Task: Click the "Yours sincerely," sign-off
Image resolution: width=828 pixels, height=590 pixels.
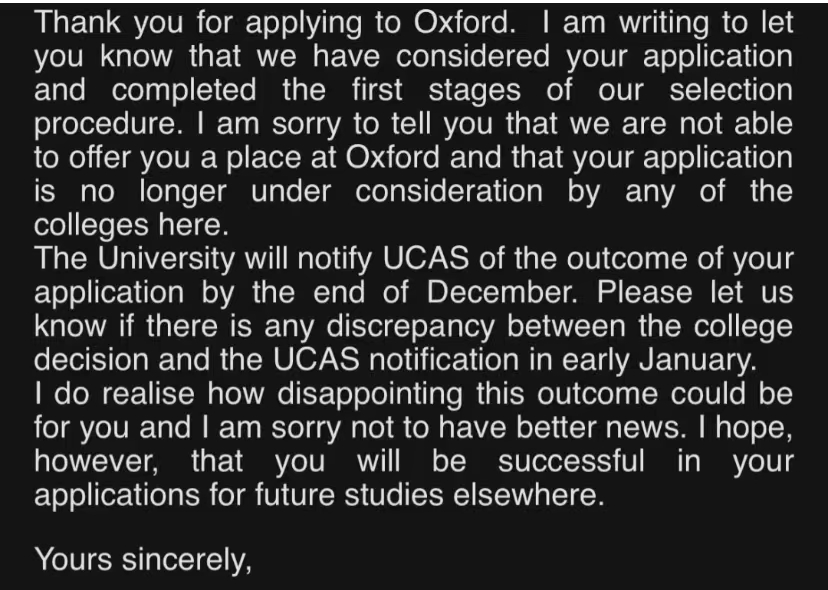Action: click(x=142, y=558)
